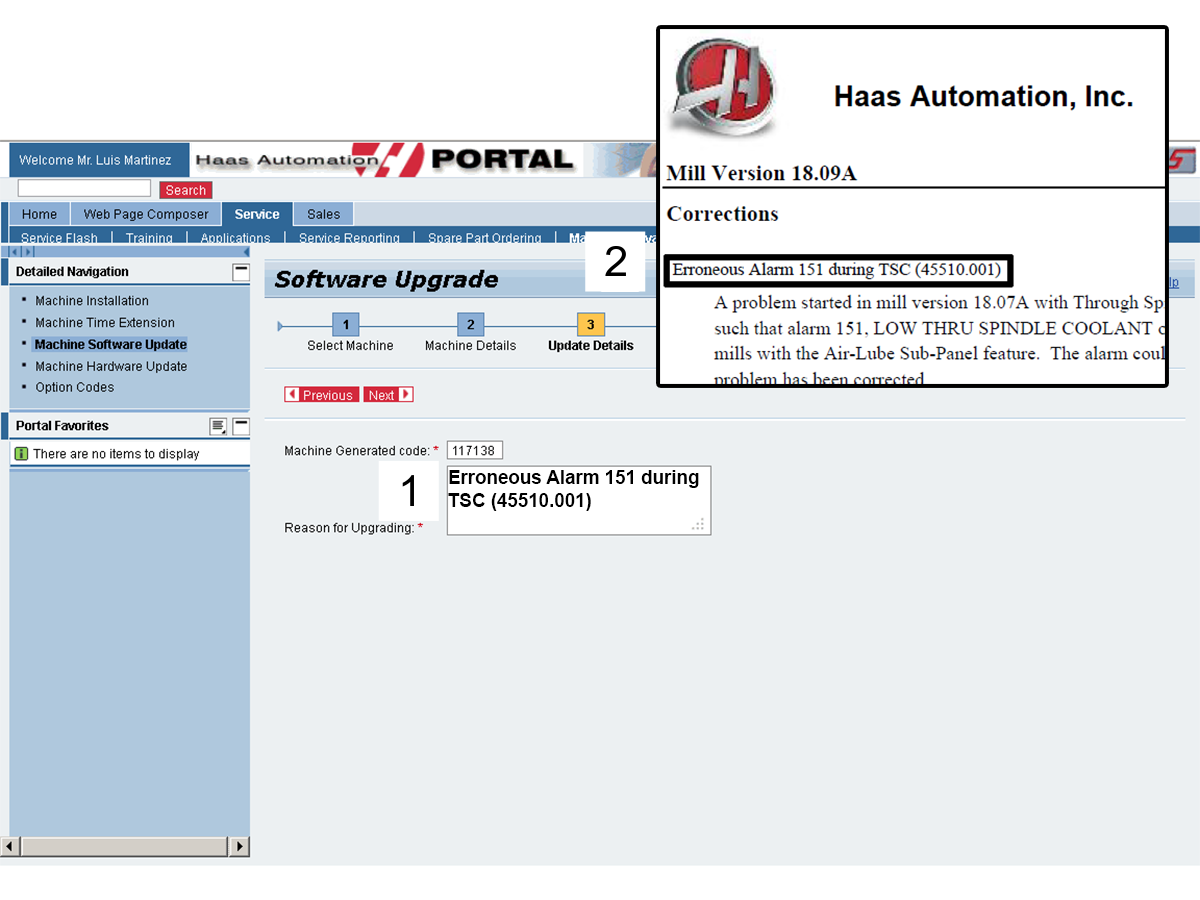Open the Machine Hardware Update link
This screenshot has height=900, width=1200.
[111, 367]
